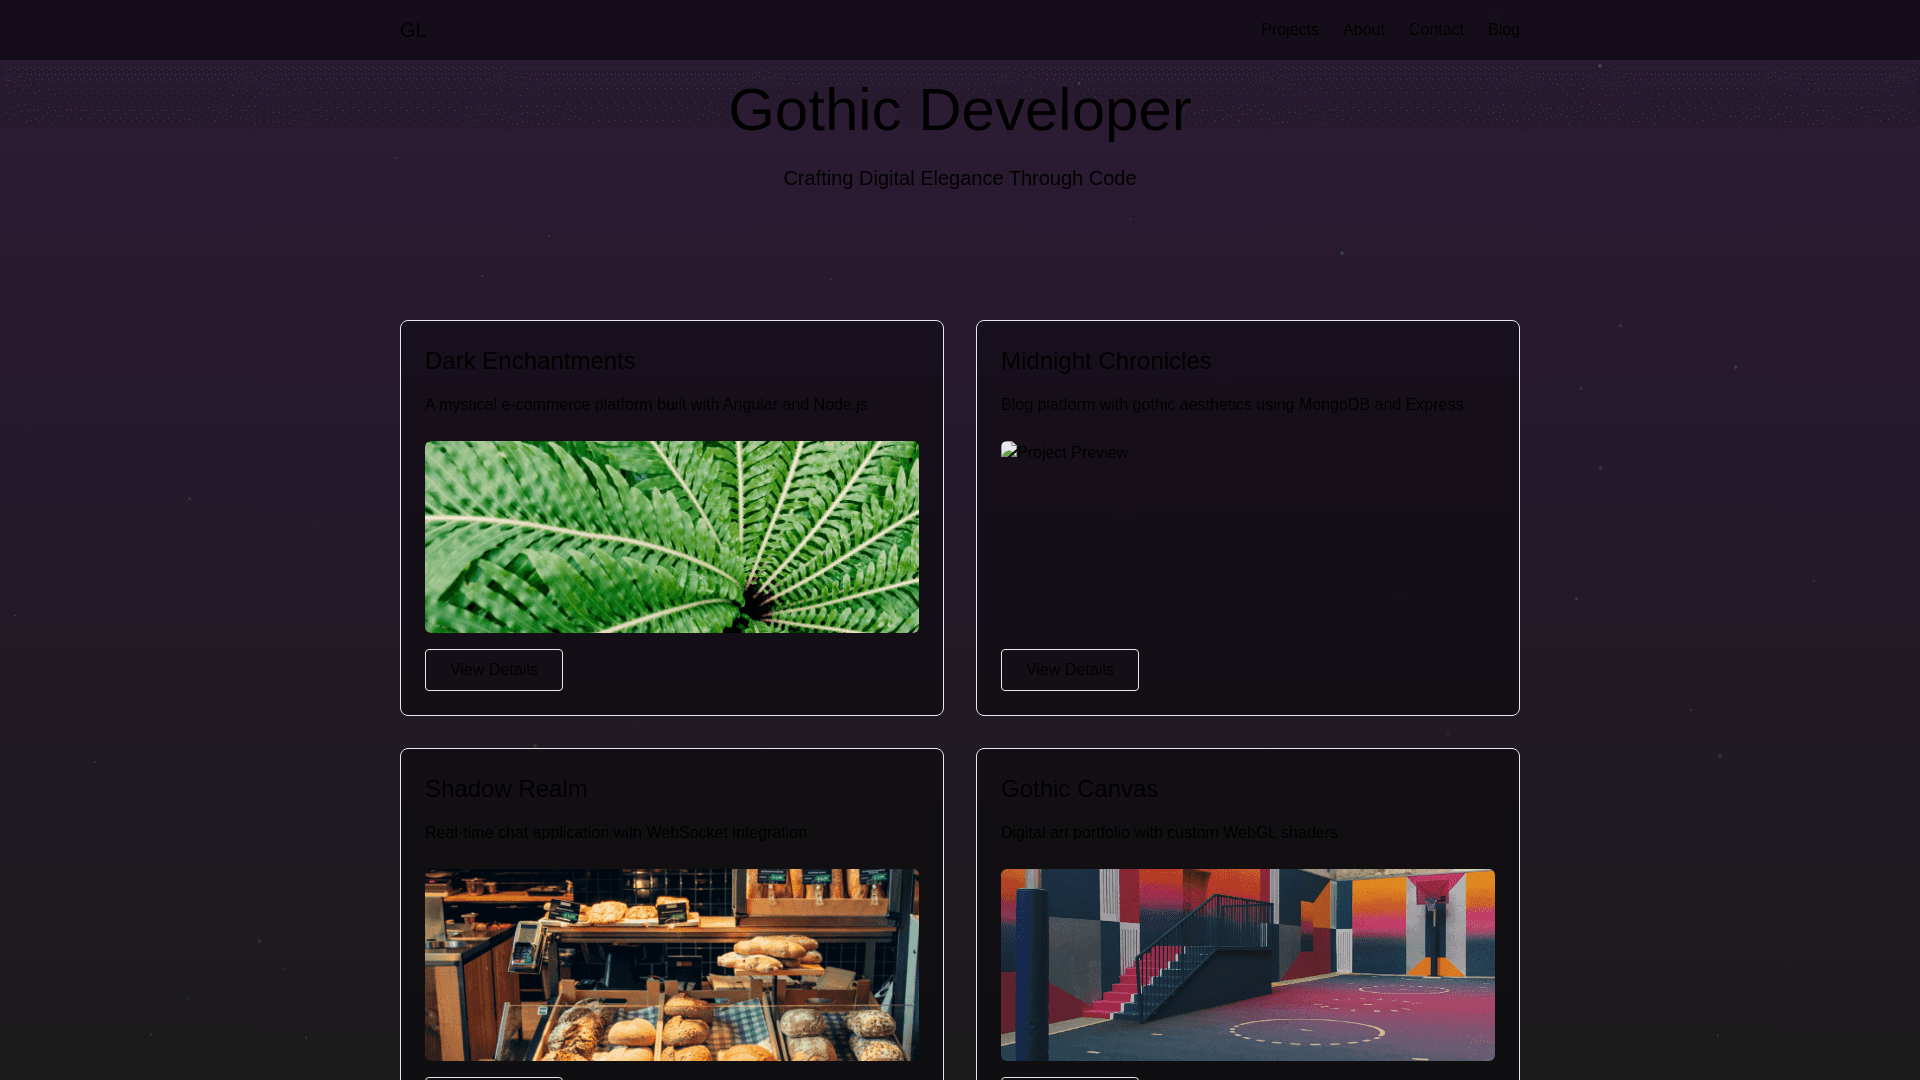
Task: Click the broken Project Preview image icon
Action: [1009, 451]
